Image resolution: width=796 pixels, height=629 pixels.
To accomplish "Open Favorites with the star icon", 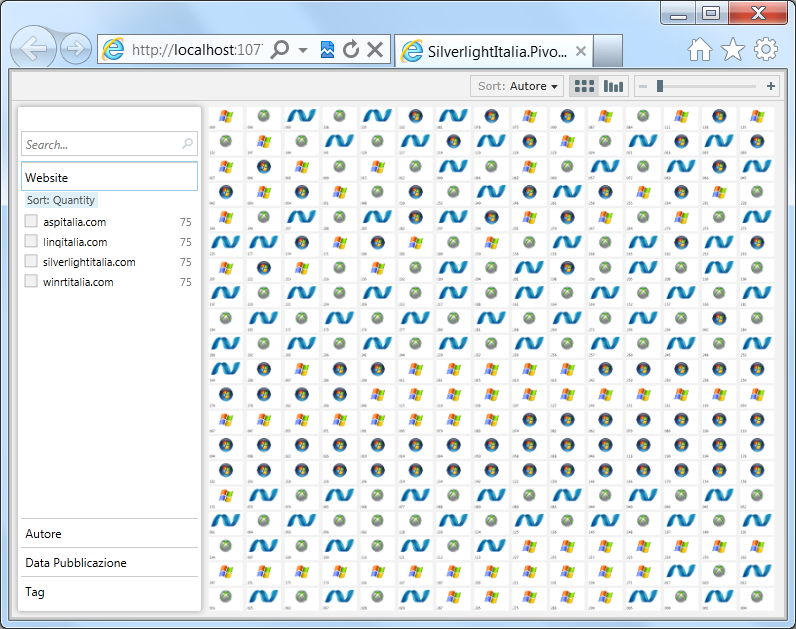I will tap(733, 50).
